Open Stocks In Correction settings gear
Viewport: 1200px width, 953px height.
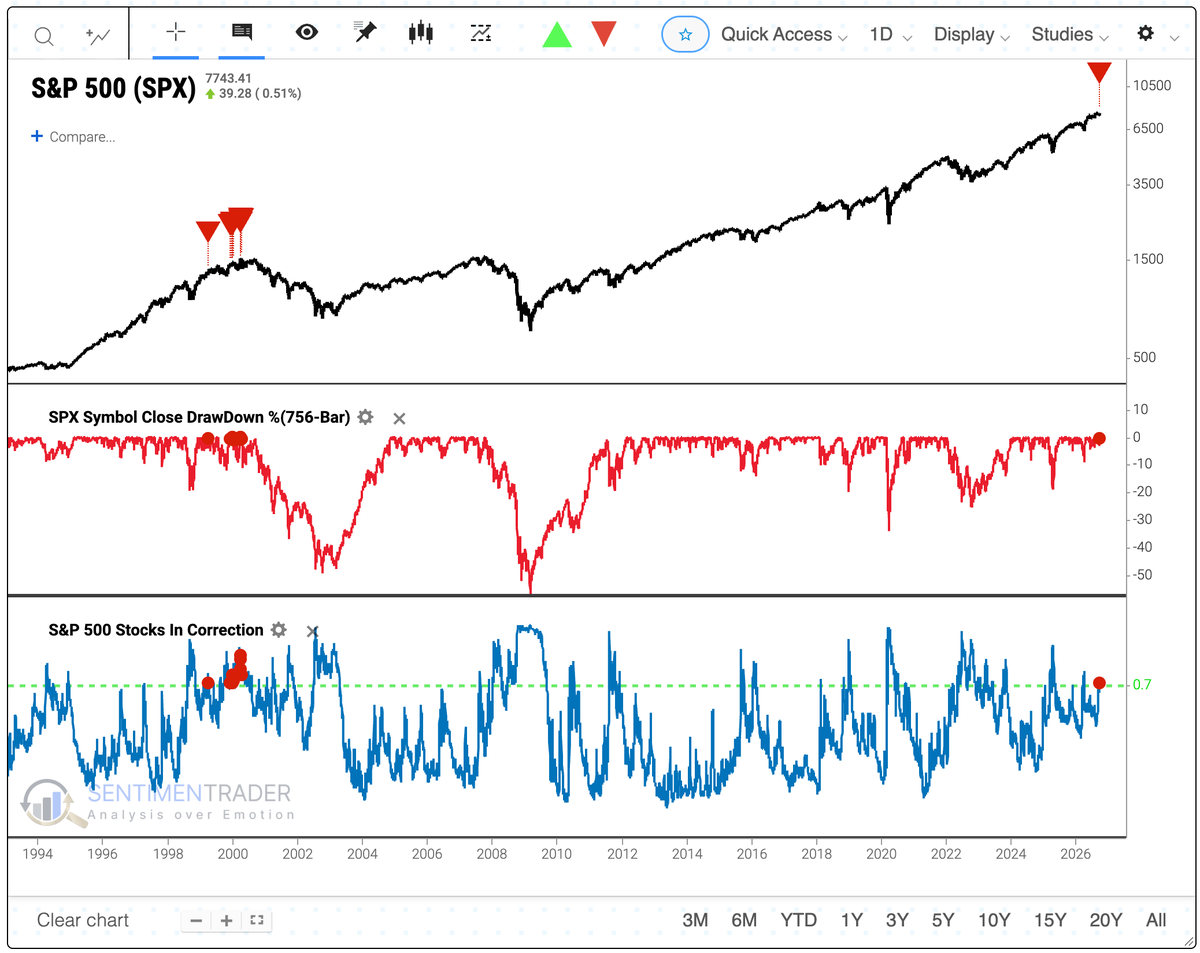[279, 630]
